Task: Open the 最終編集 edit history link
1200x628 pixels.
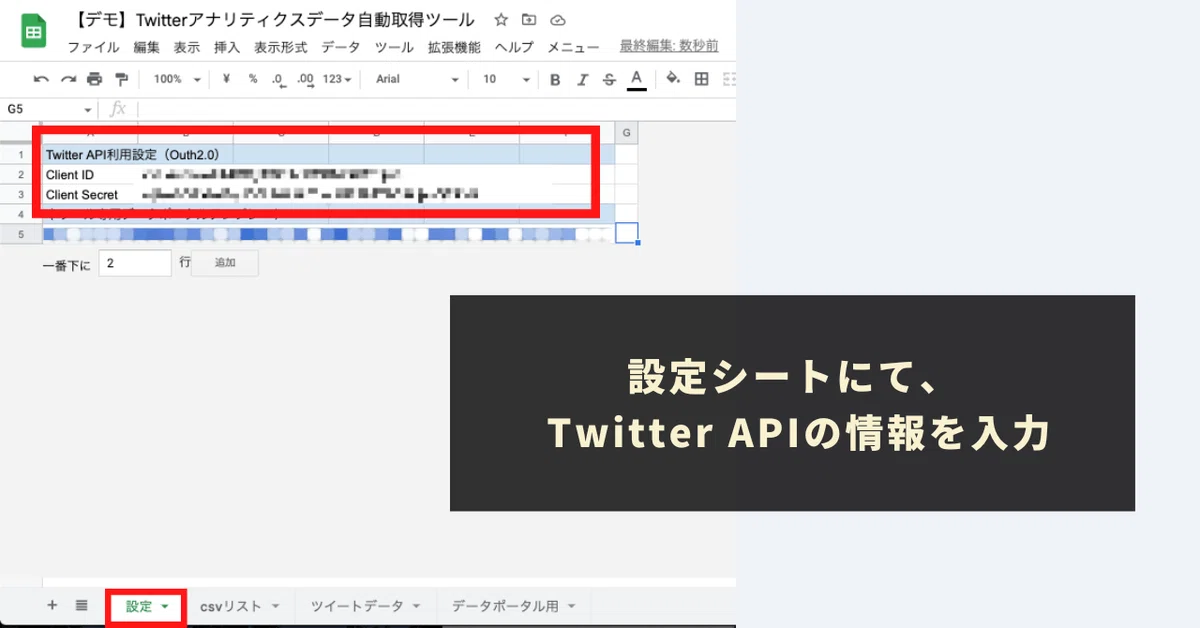Action: point(668,46)
